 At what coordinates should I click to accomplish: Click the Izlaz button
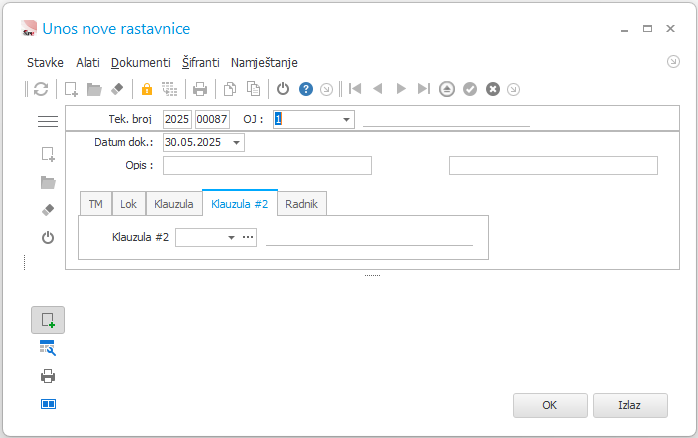630,405
